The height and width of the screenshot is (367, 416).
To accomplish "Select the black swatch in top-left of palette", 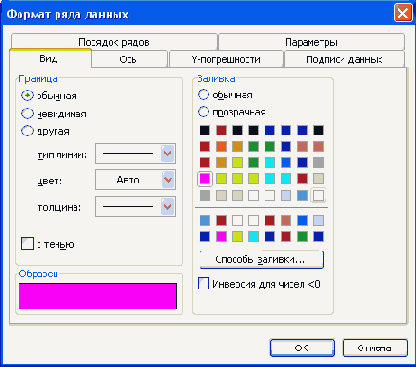I will coord(205,130).
